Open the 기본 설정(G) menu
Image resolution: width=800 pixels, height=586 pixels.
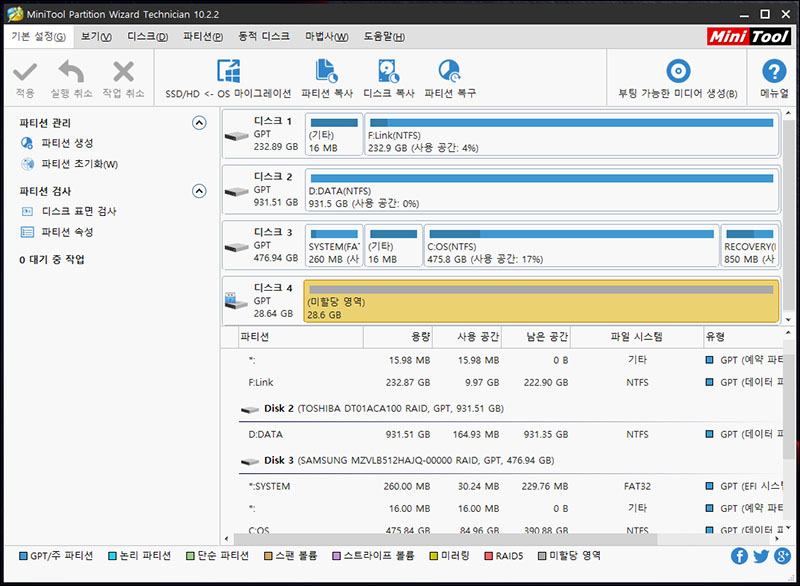(39, 37)
